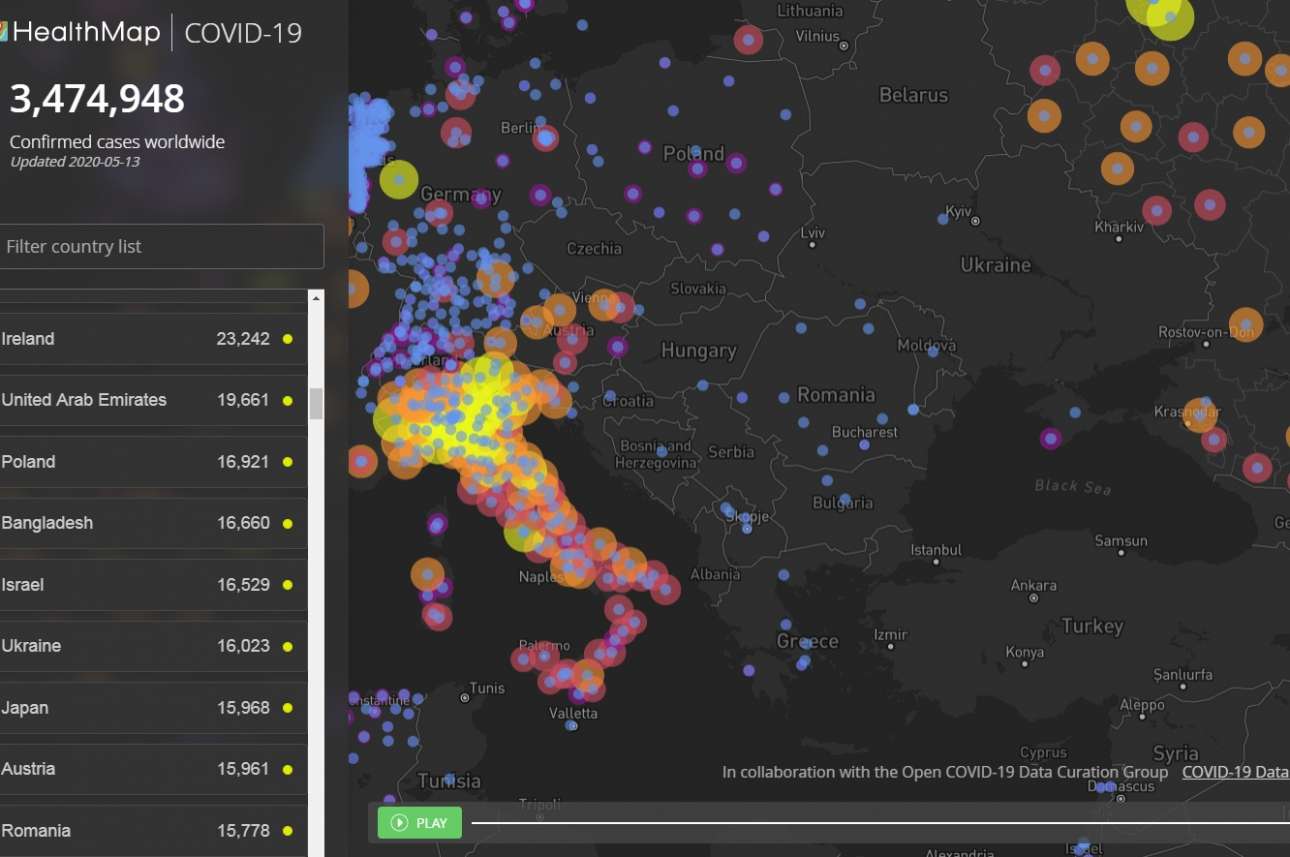Click the orange marker at Rostov-on-Don
This screenshot has width=1290, height=857.
[x=1245, y=324]
